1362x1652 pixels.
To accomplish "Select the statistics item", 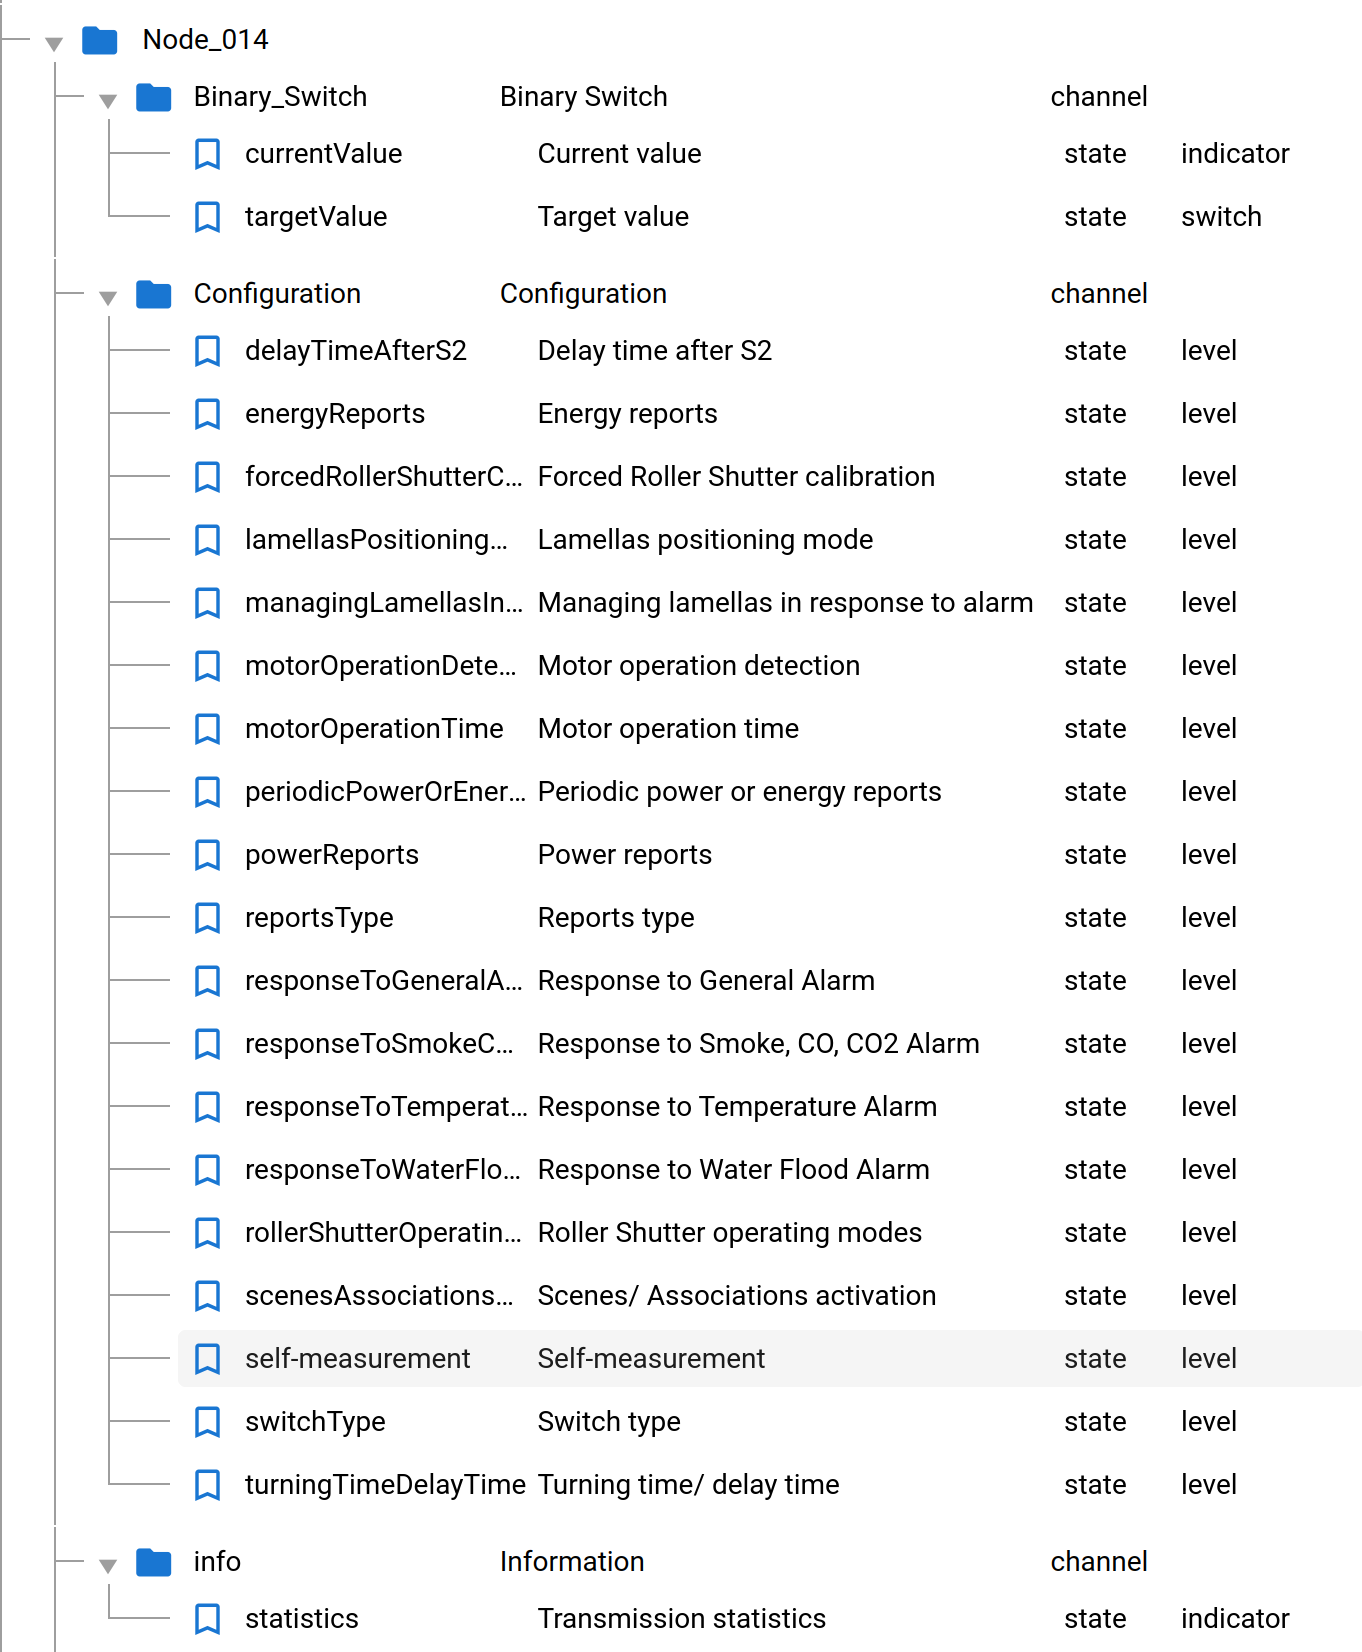I will 302,1619.
